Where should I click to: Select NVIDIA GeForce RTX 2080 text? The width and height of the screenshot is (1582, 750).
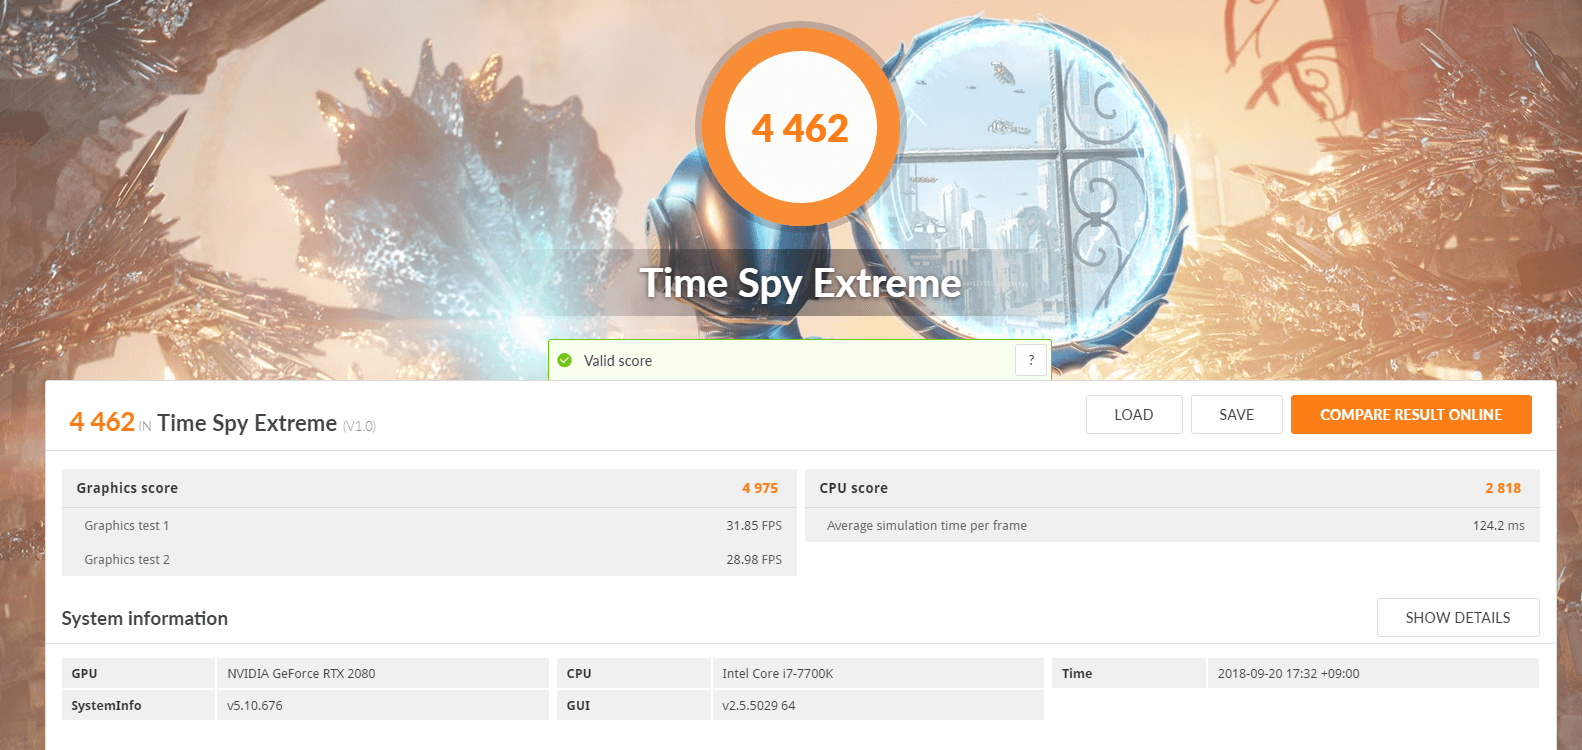point(301,673)
